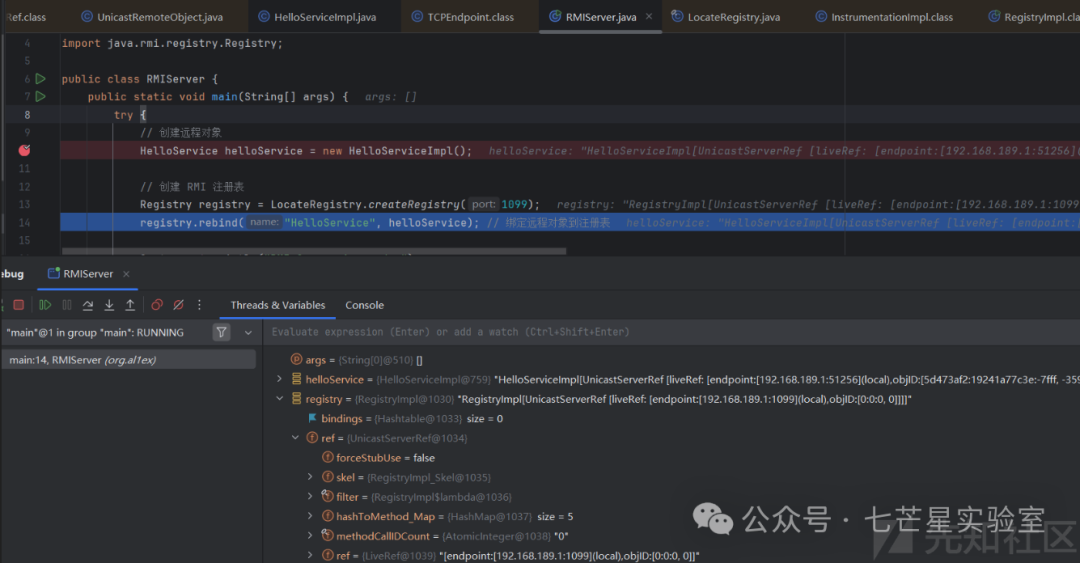Expand the hashToMethod_Map node

coord(310,516)
